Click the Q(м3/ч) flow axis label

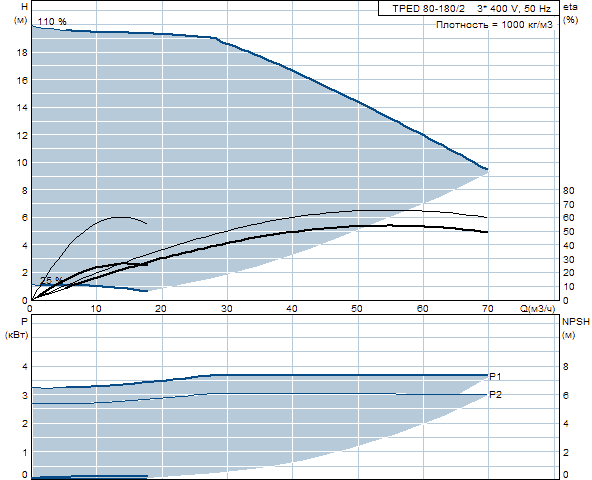(x=538, y=309)
